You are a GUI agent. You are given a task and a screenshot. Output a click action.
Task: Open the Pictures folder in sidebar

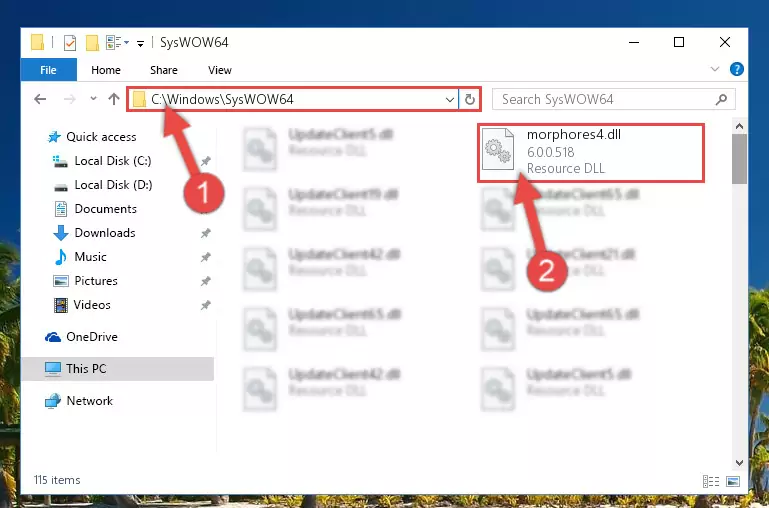click(96, 281)
